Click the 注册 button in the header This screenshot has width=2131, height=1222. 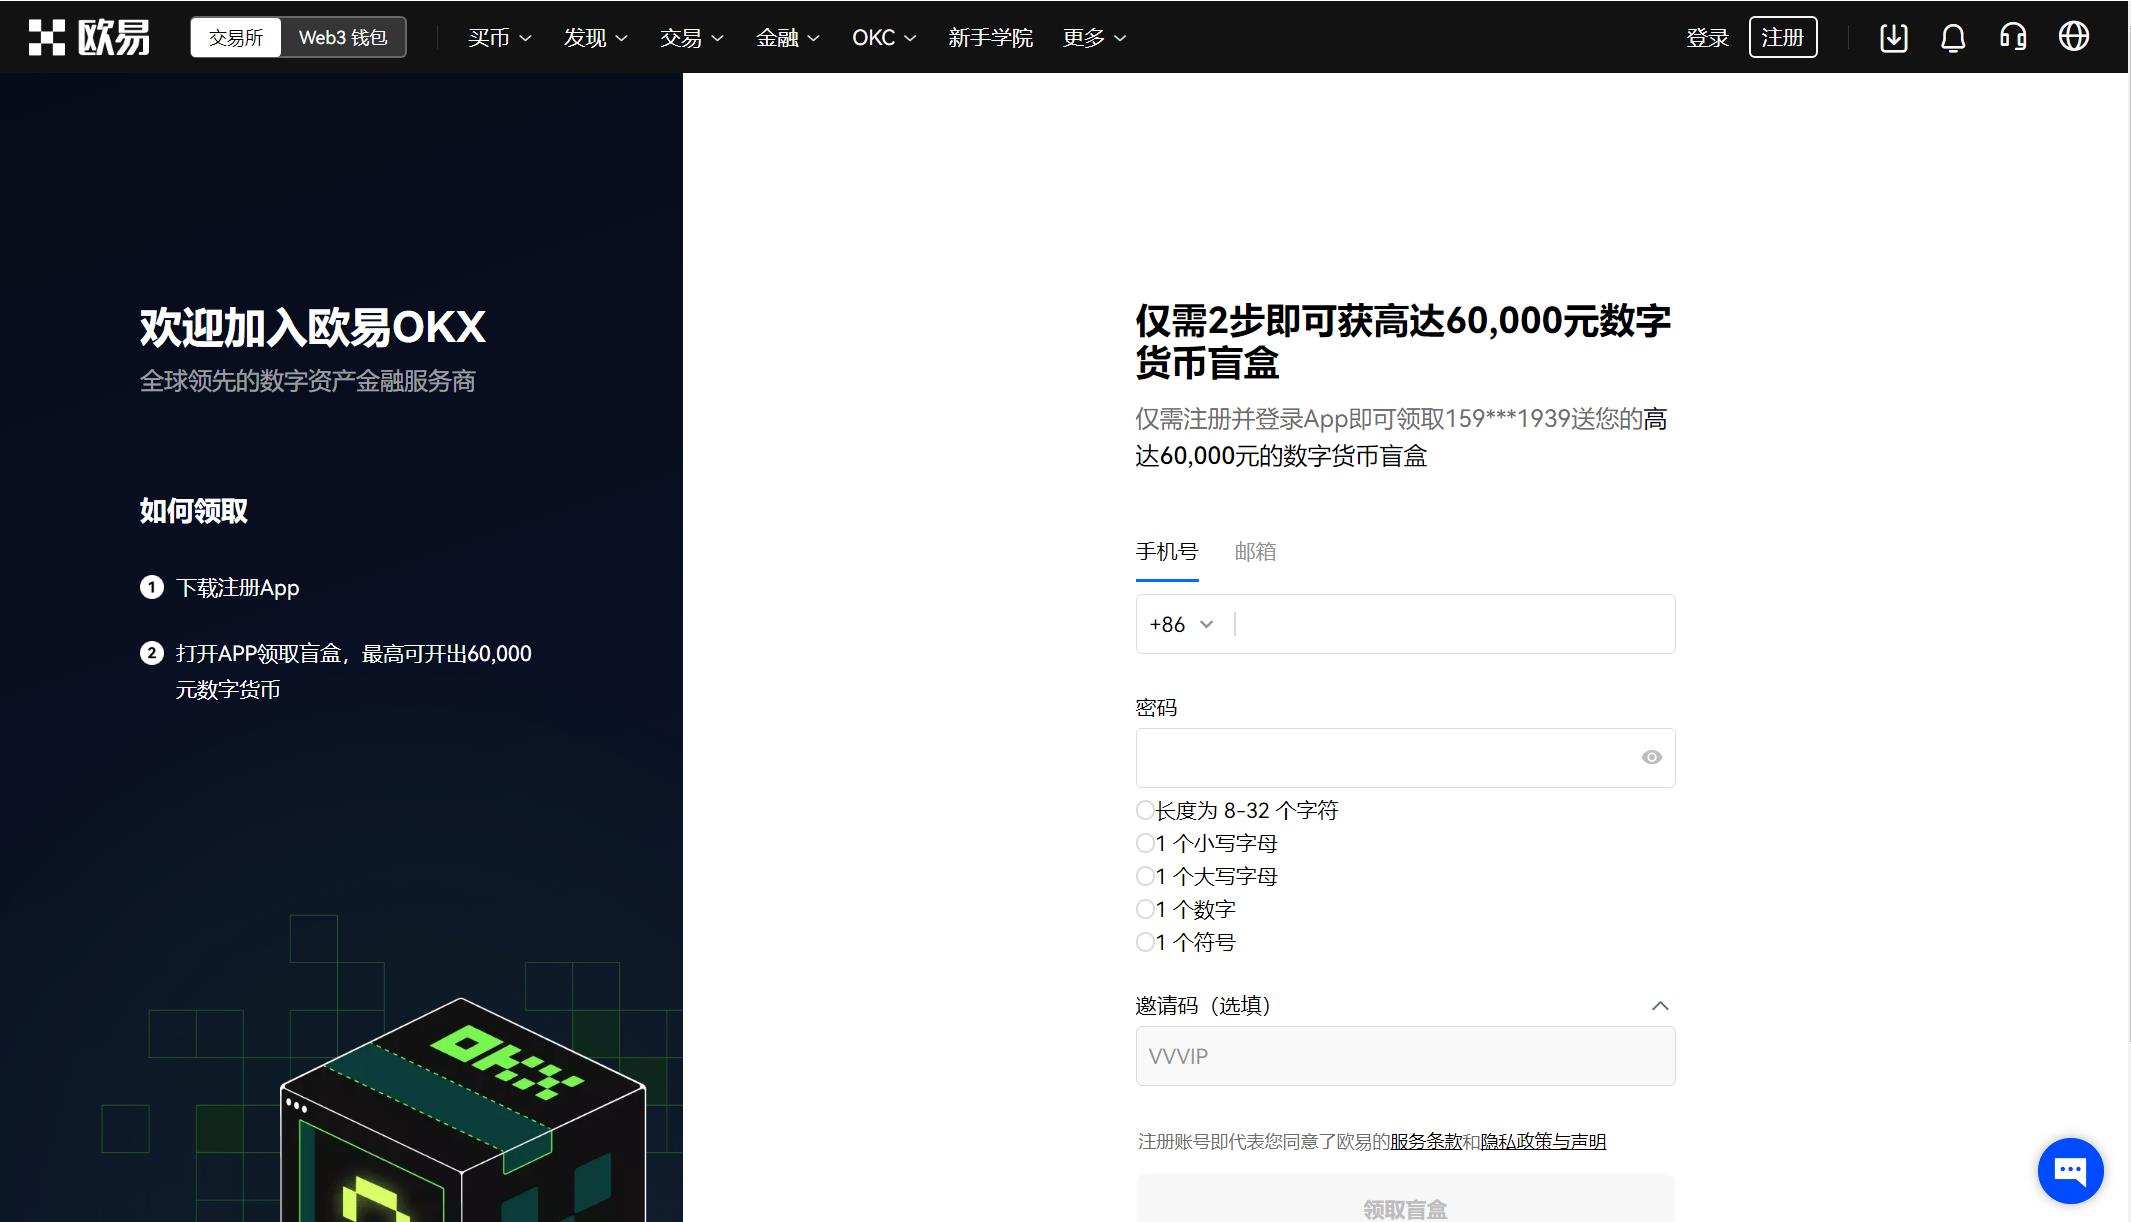pos(1782,38)
